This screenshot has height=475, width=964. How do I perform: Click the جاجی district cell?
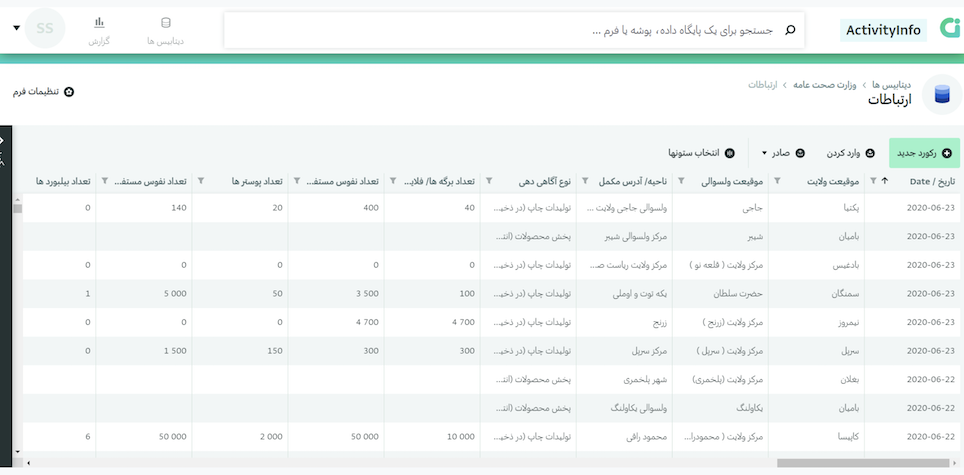[x=720, y=208]
